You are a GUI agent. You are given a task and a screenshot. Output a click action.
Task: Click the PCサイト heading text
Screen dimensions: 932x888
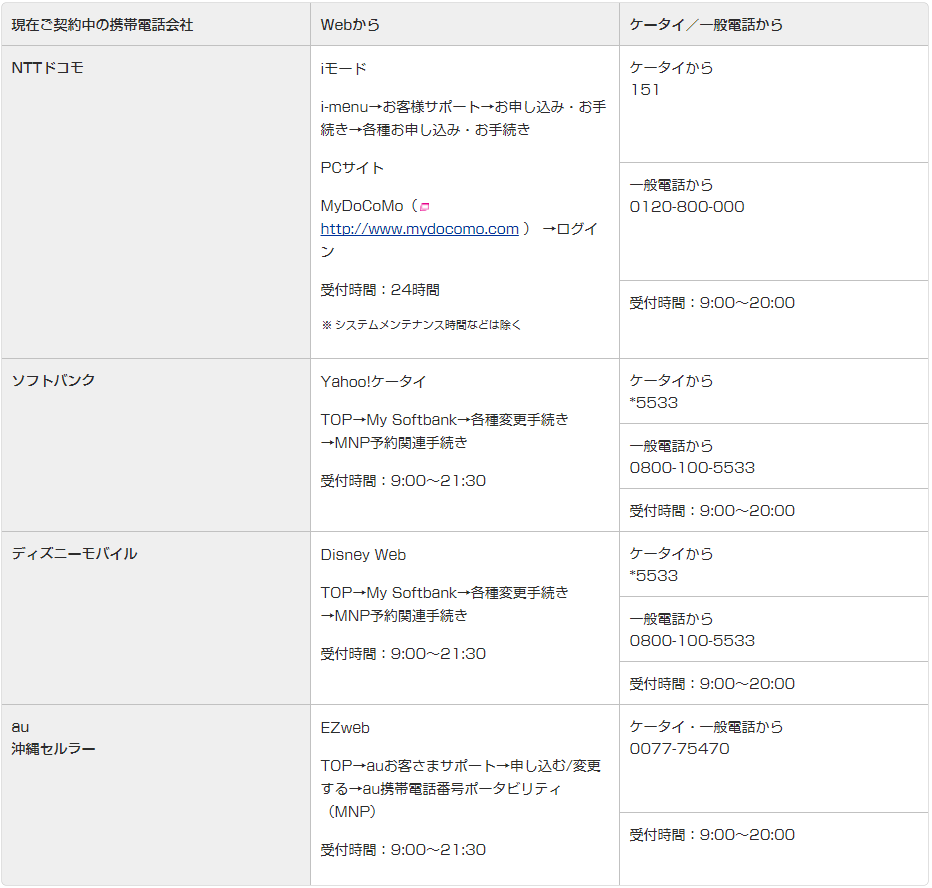(x=352, y=168)
